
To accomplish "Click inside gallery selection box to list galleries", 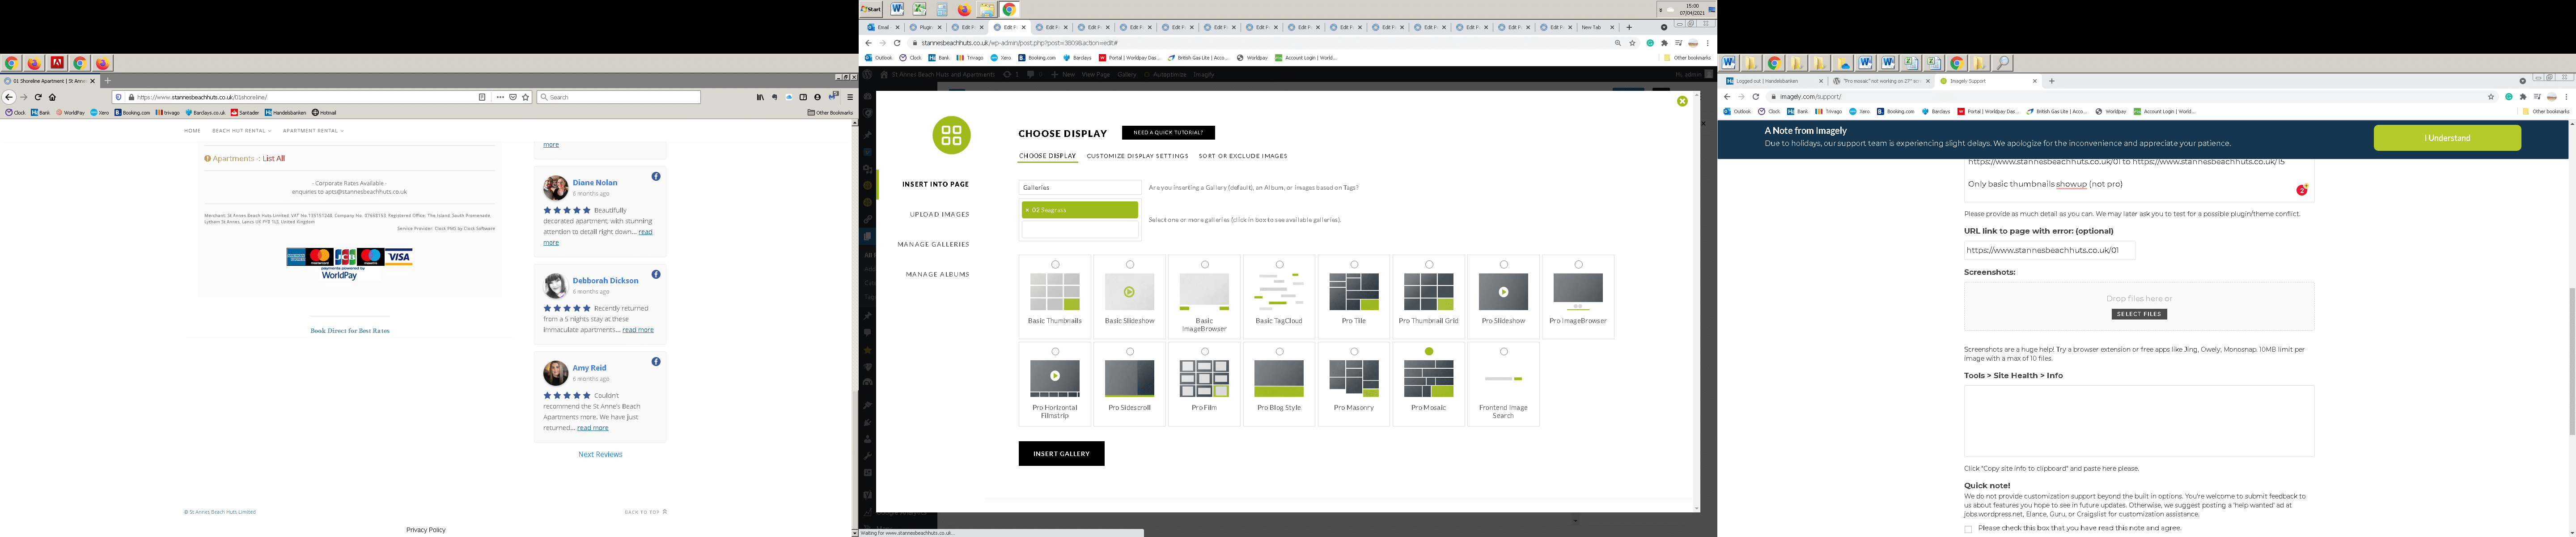I will coord(1080,229).
